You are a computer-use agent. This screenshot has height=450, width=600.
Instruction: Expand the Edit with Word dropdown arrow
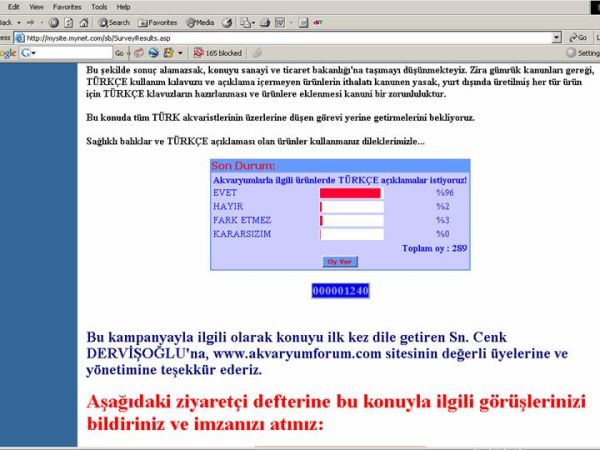(x=291, y=23)
